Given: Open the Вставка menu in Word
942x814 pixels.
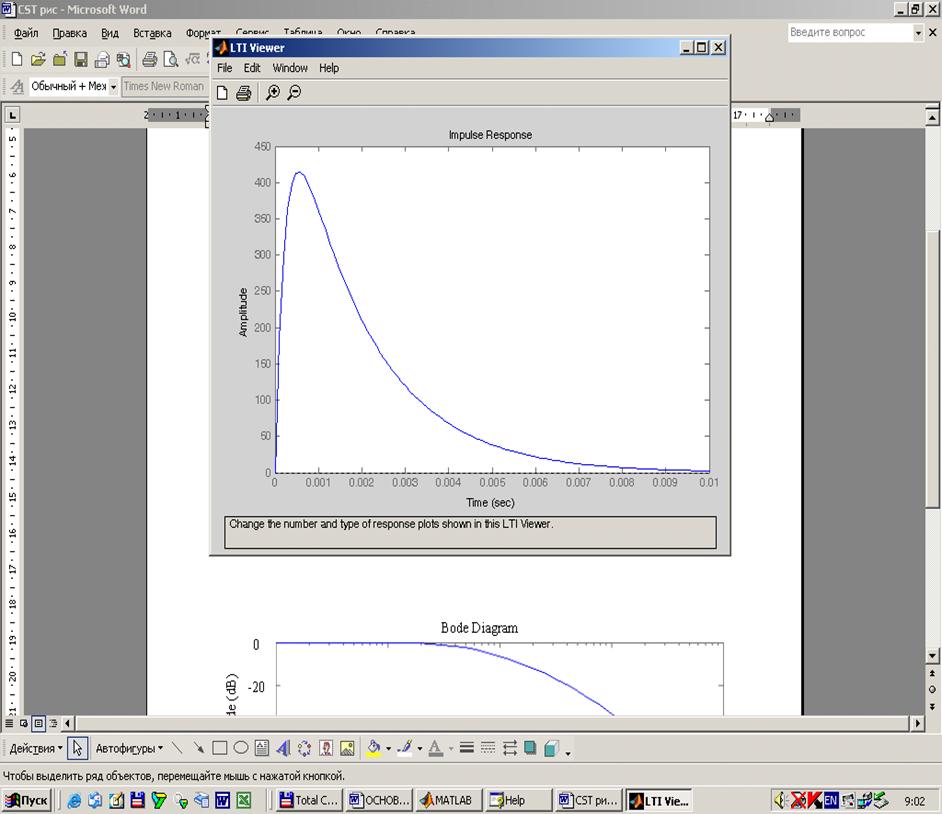Looking at the screenshot, I should 152,33.
